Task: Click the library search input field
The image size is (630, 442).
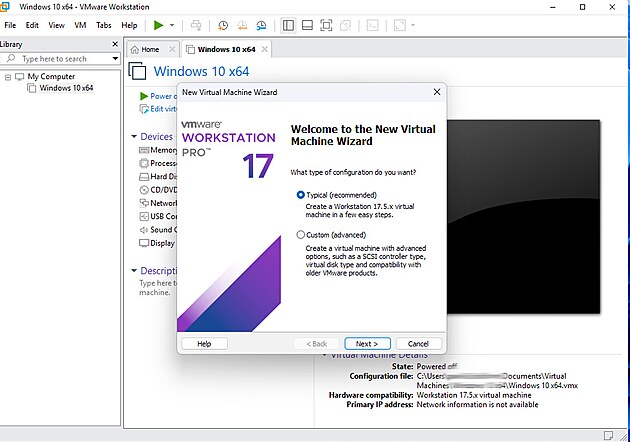Action: [58, 59]
